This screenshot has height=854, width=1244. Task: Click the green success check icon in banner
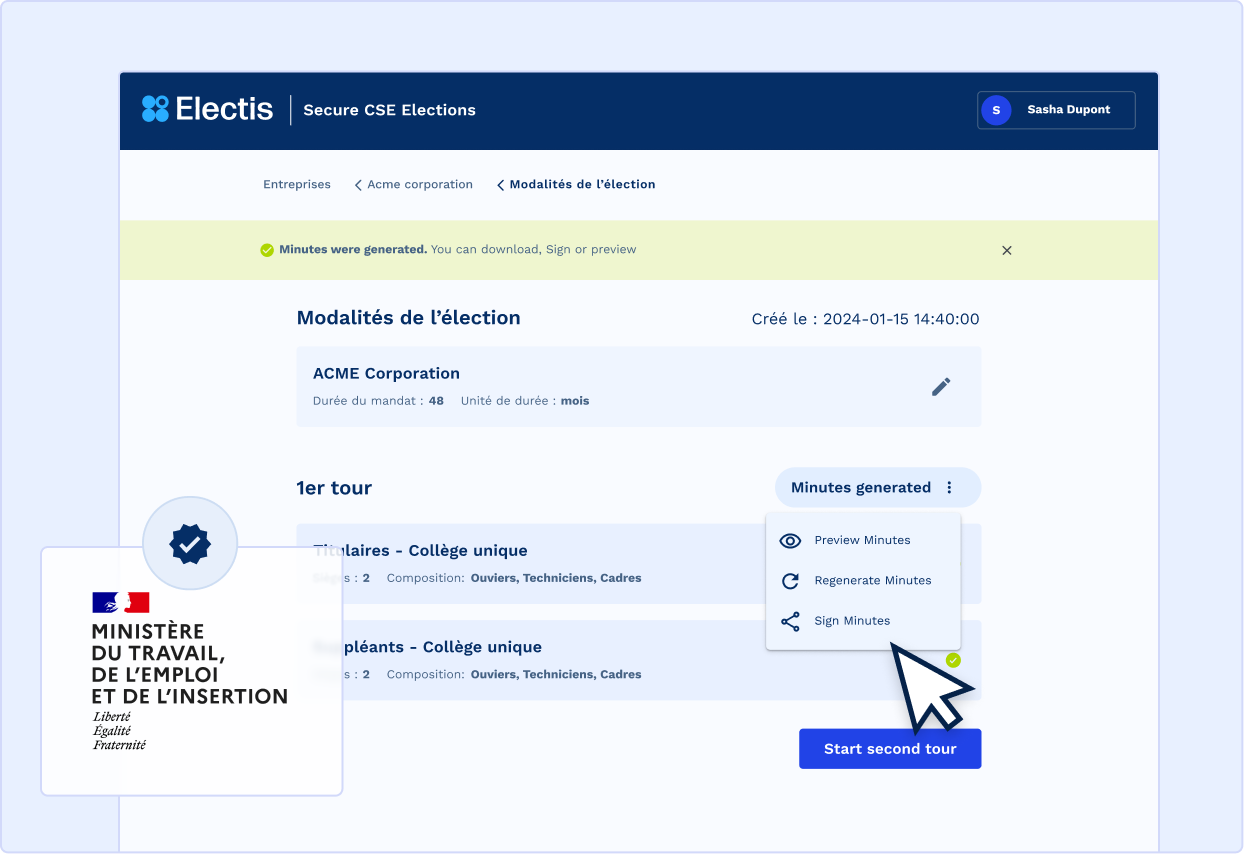(267, 250)
